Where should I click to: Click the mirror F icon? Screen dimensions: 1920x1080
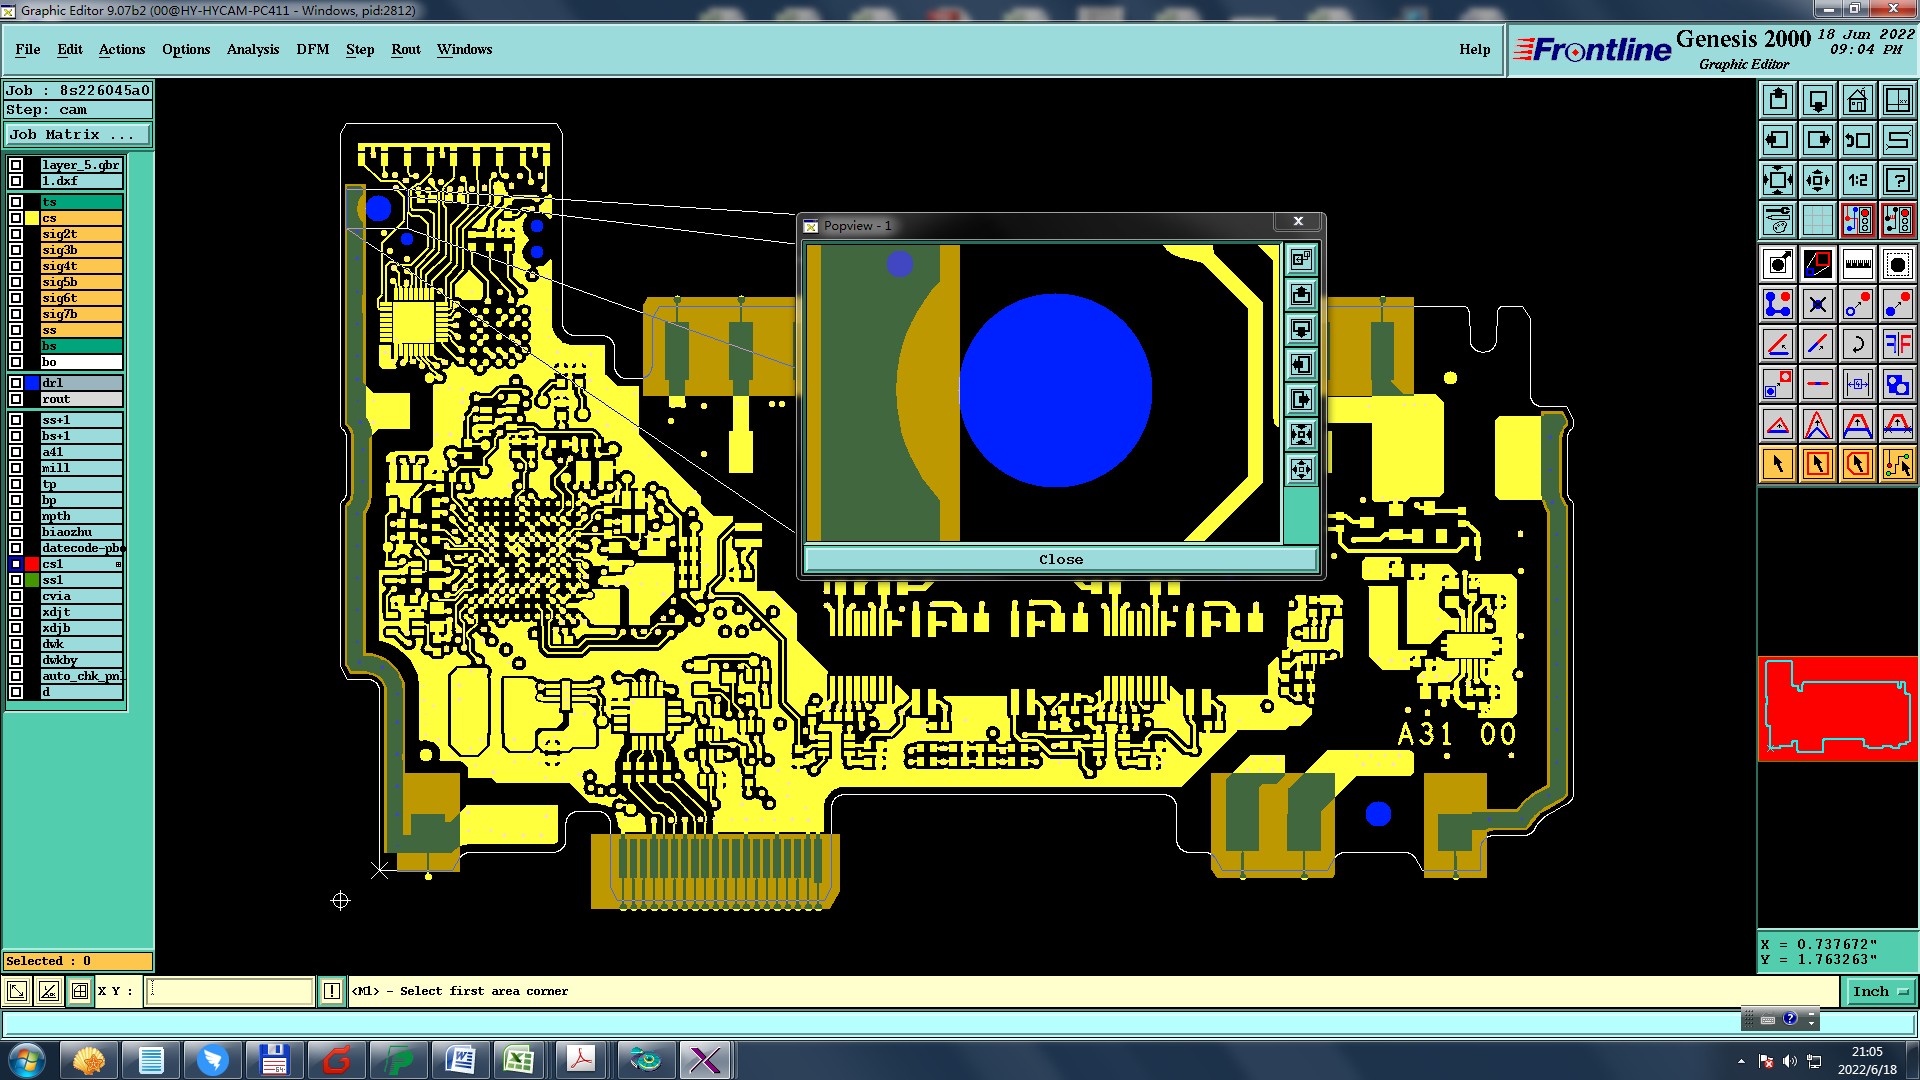(1897, 344)
